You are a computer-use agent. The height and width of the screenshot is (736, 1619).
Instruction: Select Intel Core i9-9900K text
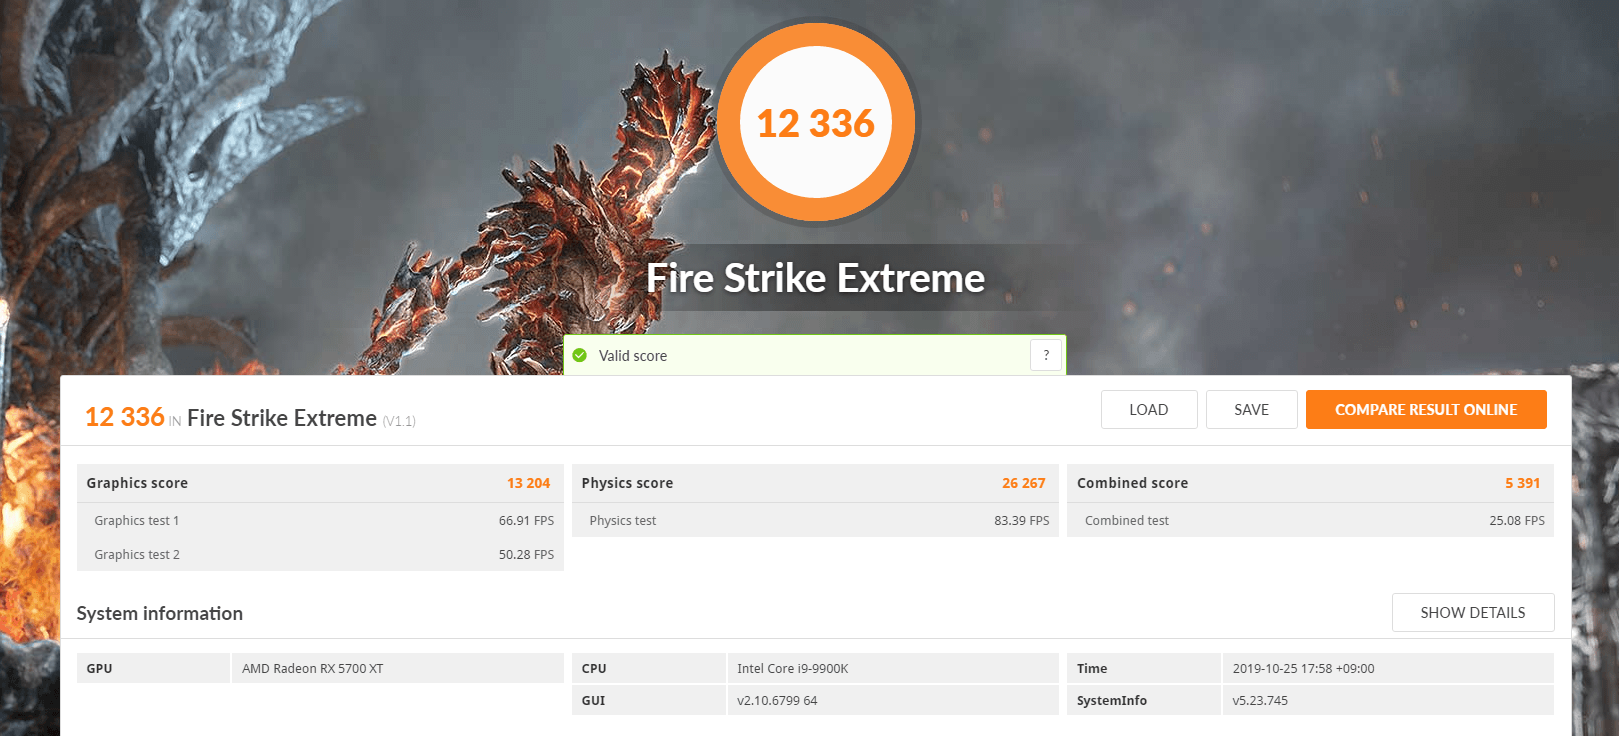[x=793, y=669]
